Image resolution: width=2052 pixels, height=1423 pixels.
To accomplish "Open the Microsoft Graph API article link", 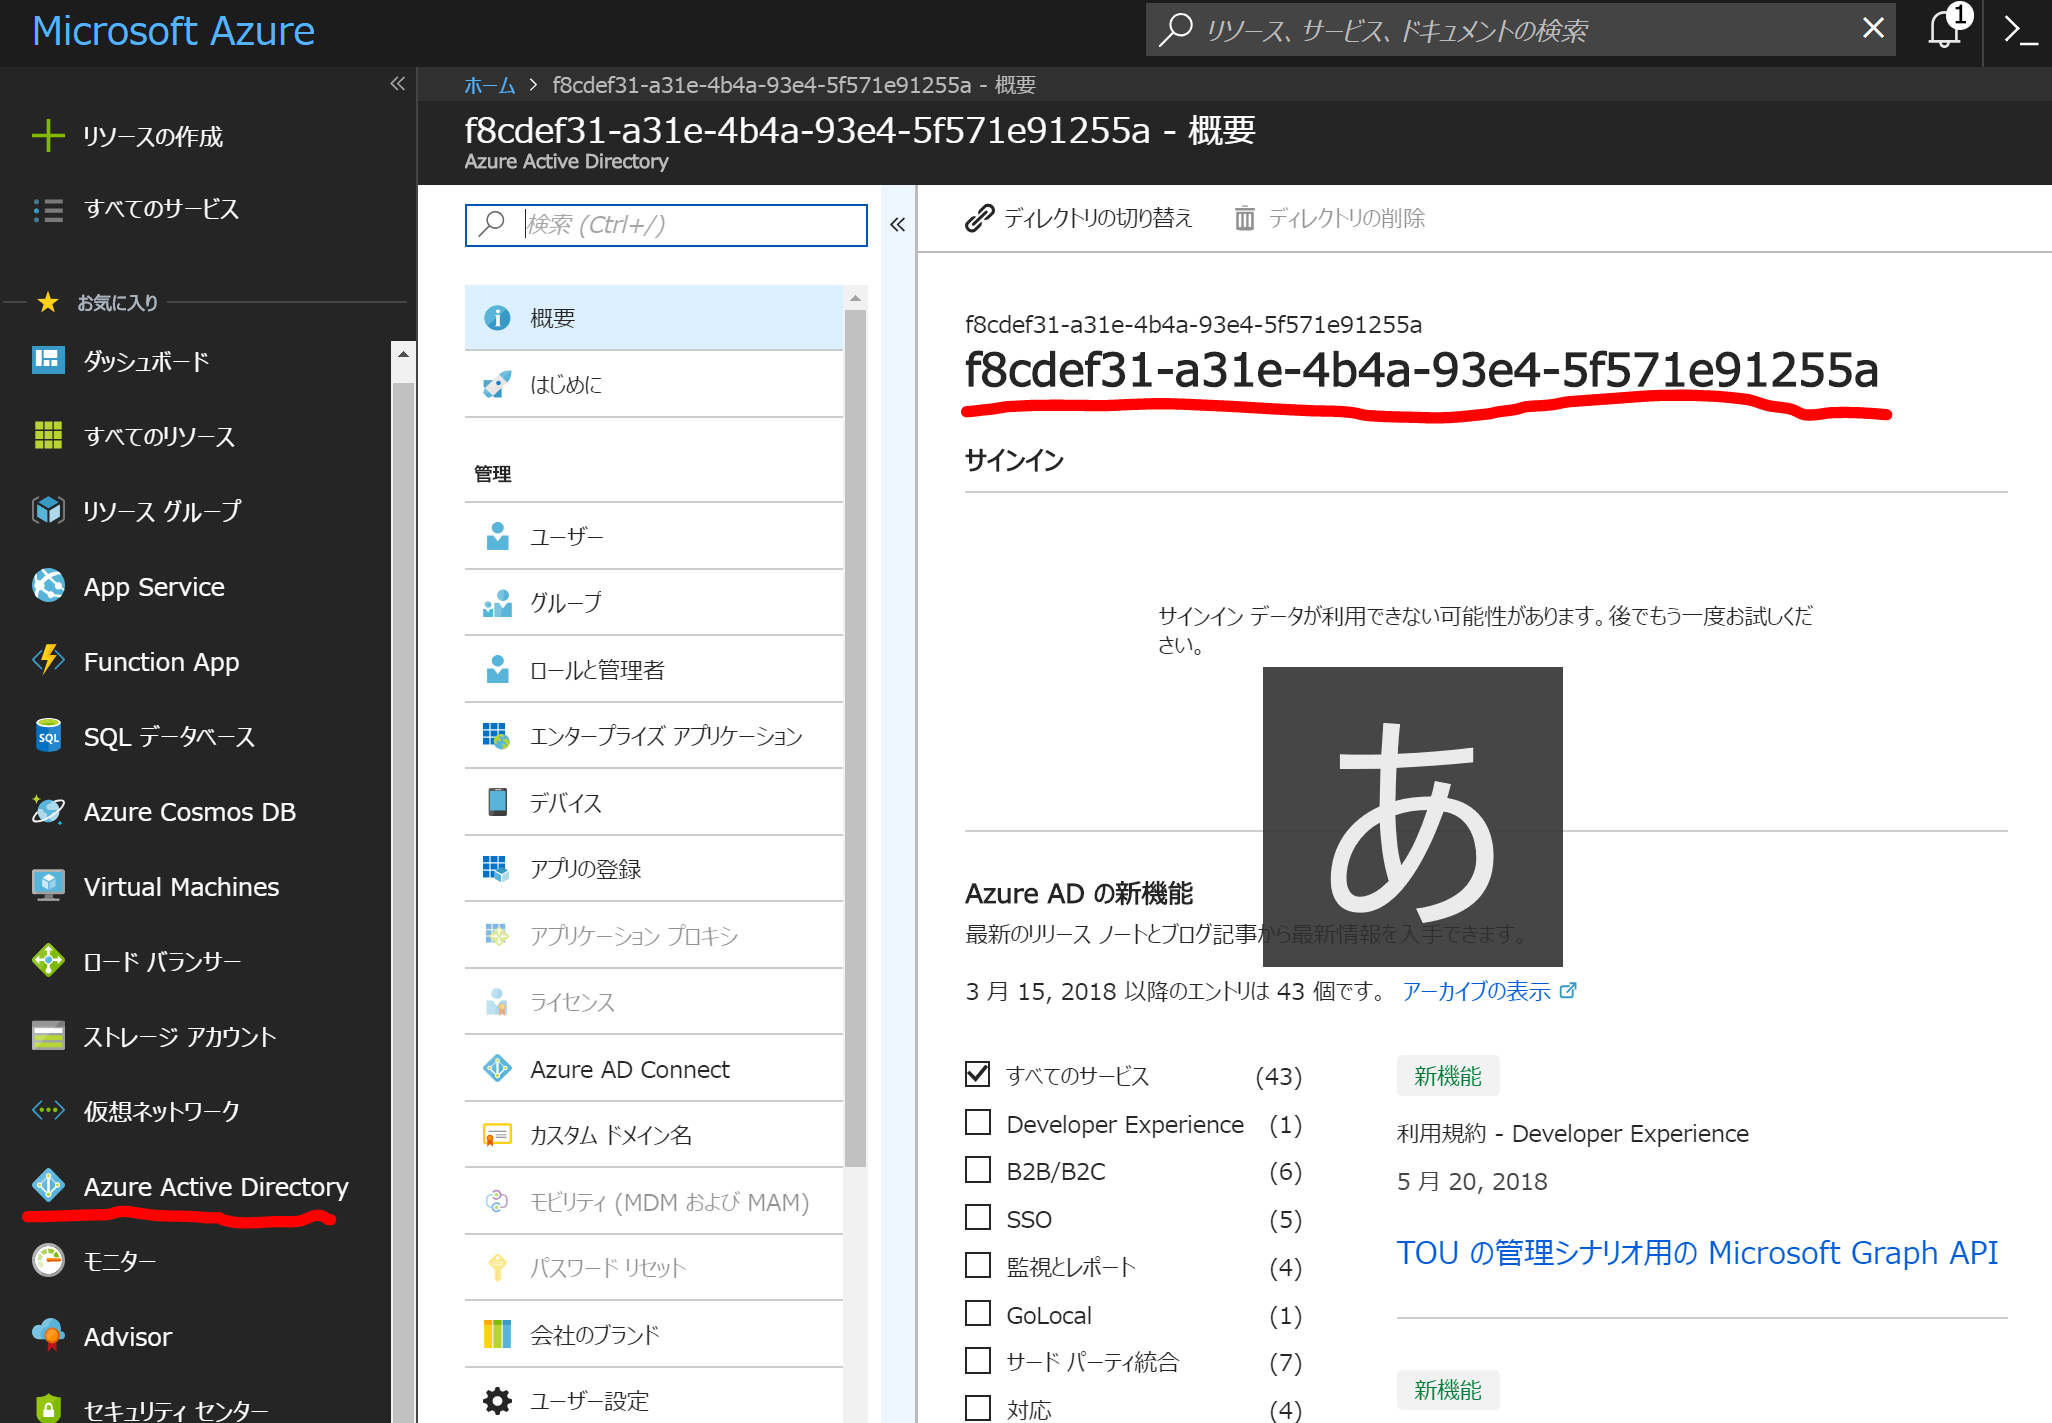I will click(x=1696, y=1252).
